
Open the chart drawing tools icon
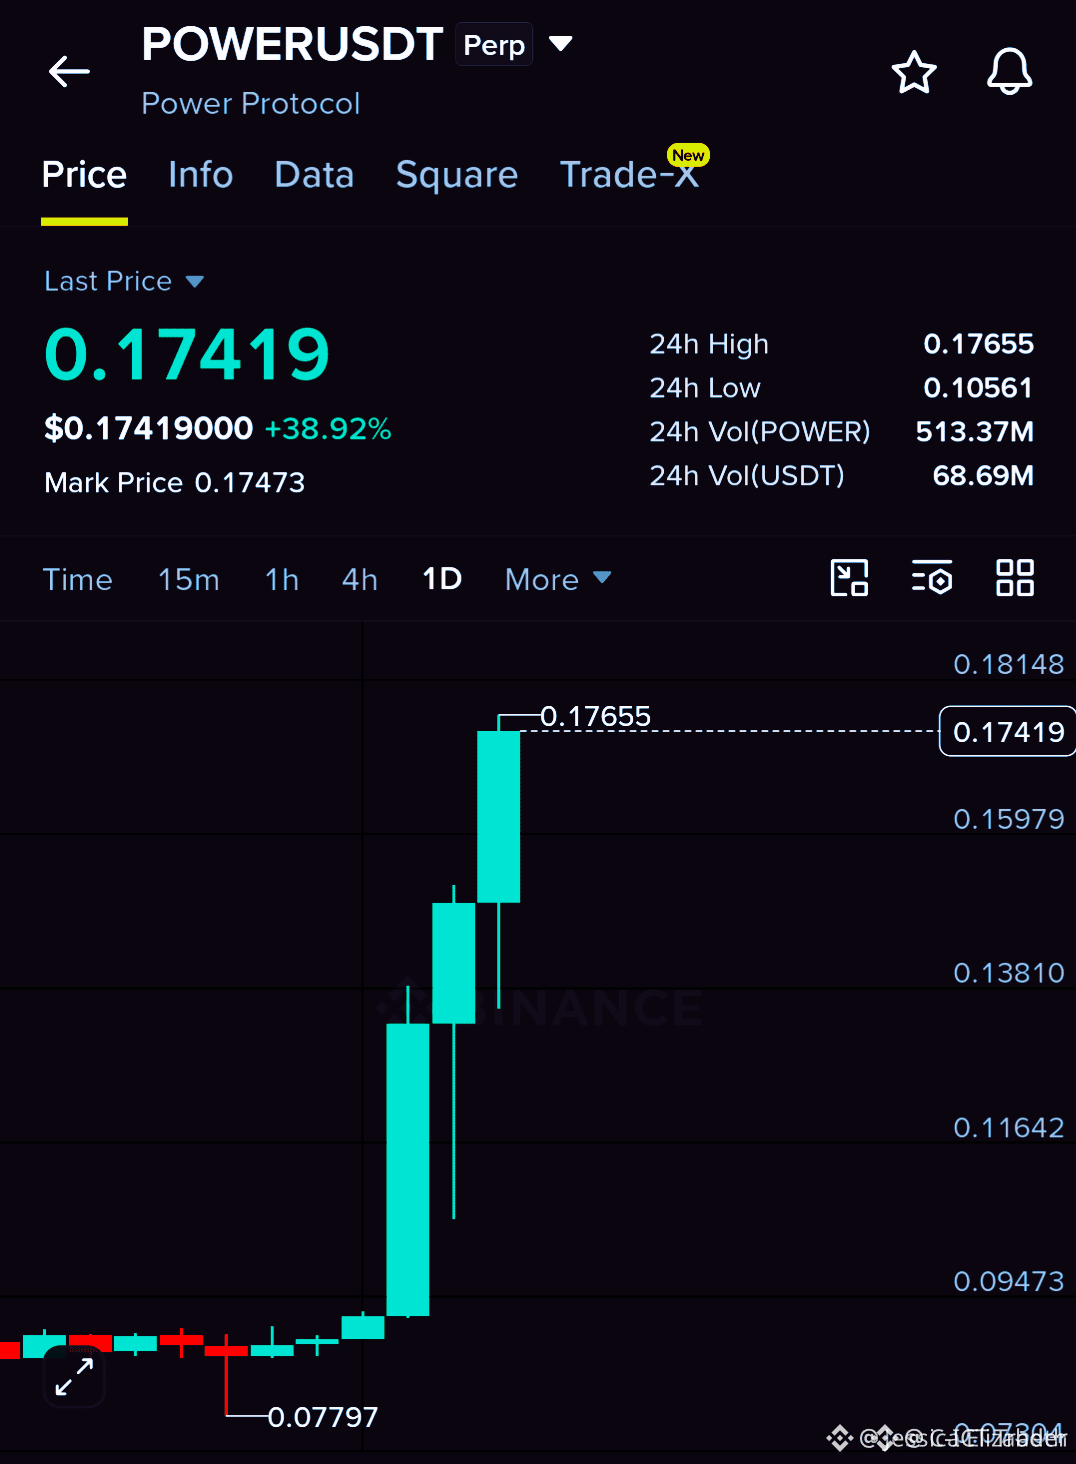pos(850,578)
